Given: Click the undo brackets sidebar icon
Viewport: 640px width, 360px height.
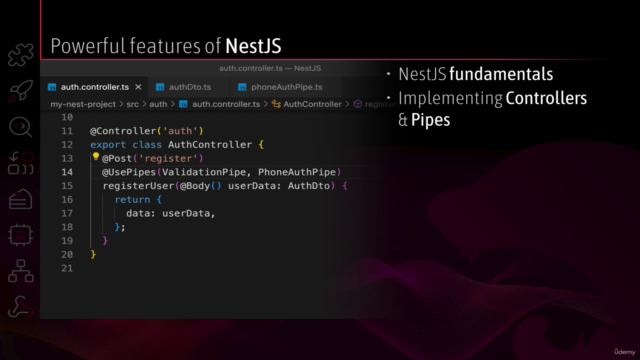Looking at the screenshot, I should coord(20,163).
